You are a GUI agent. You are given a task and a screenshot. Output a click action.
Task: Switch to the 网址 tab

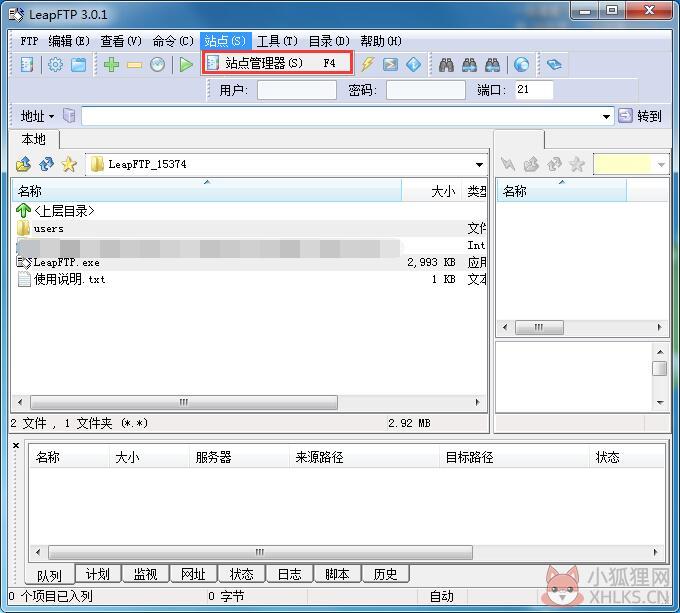coord(193,574)
